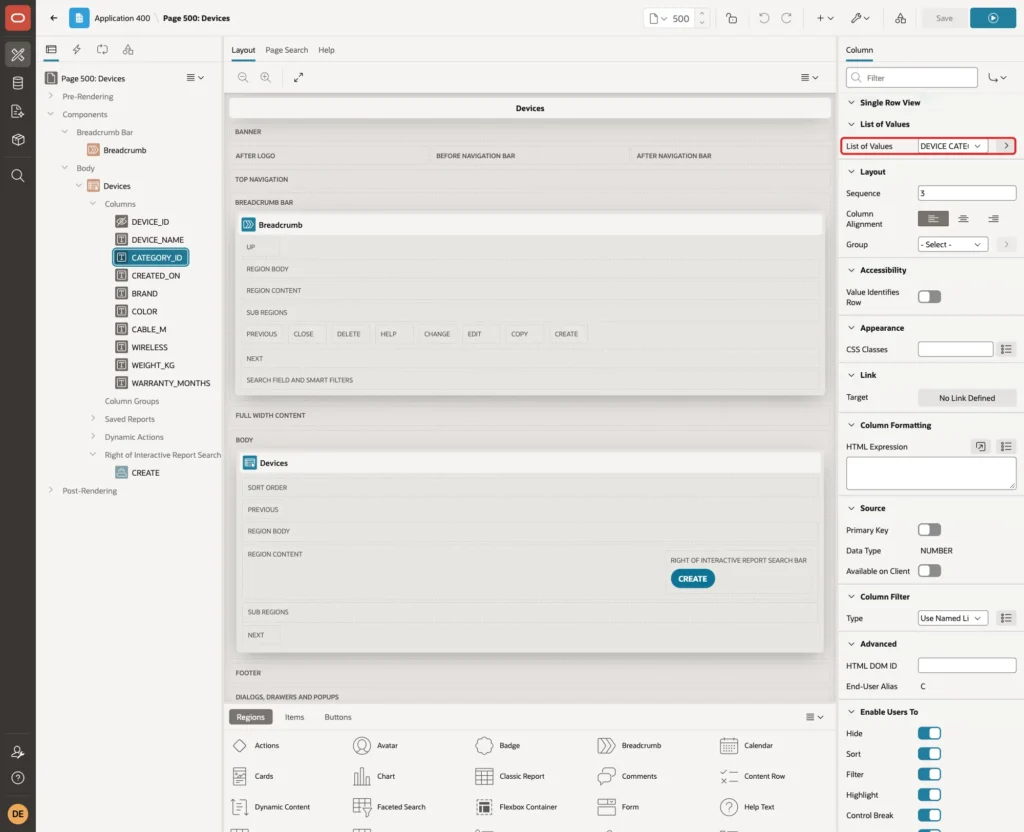Click the CREATE button in layout
The image size is (1024, 832).
(x=692, y=579)
